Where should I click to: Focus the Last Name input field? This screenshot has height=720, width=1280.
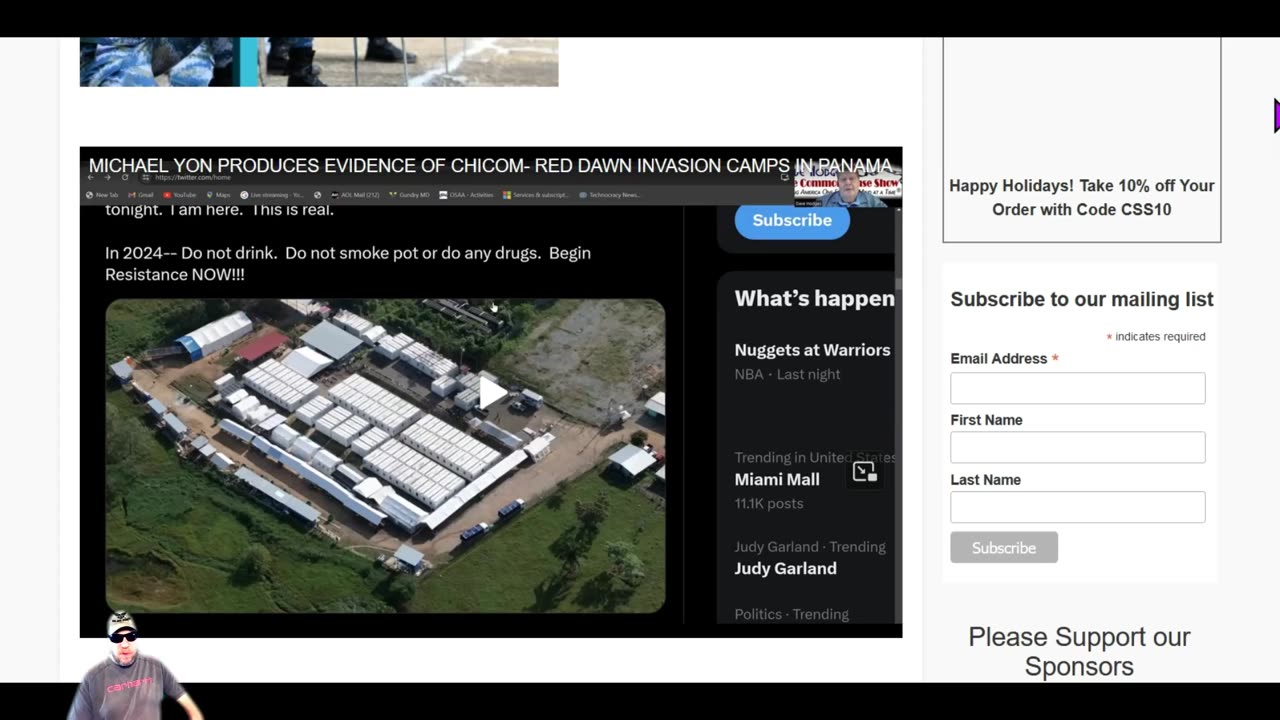point(1078,507)
